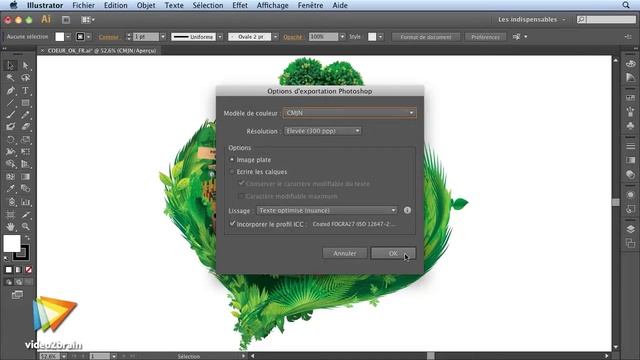Click the control bar fill color swatch
This screenshot has height=360, width=640.
tap(60, 37)
